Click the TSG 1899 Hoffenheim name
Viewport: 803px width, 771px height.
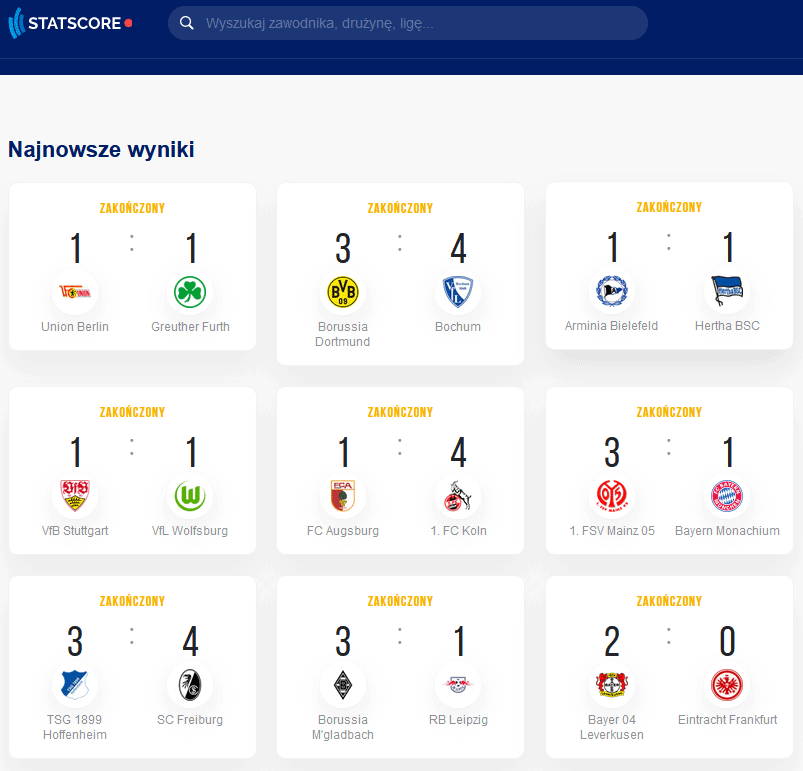pyautogui.click(x=75, y=727)
